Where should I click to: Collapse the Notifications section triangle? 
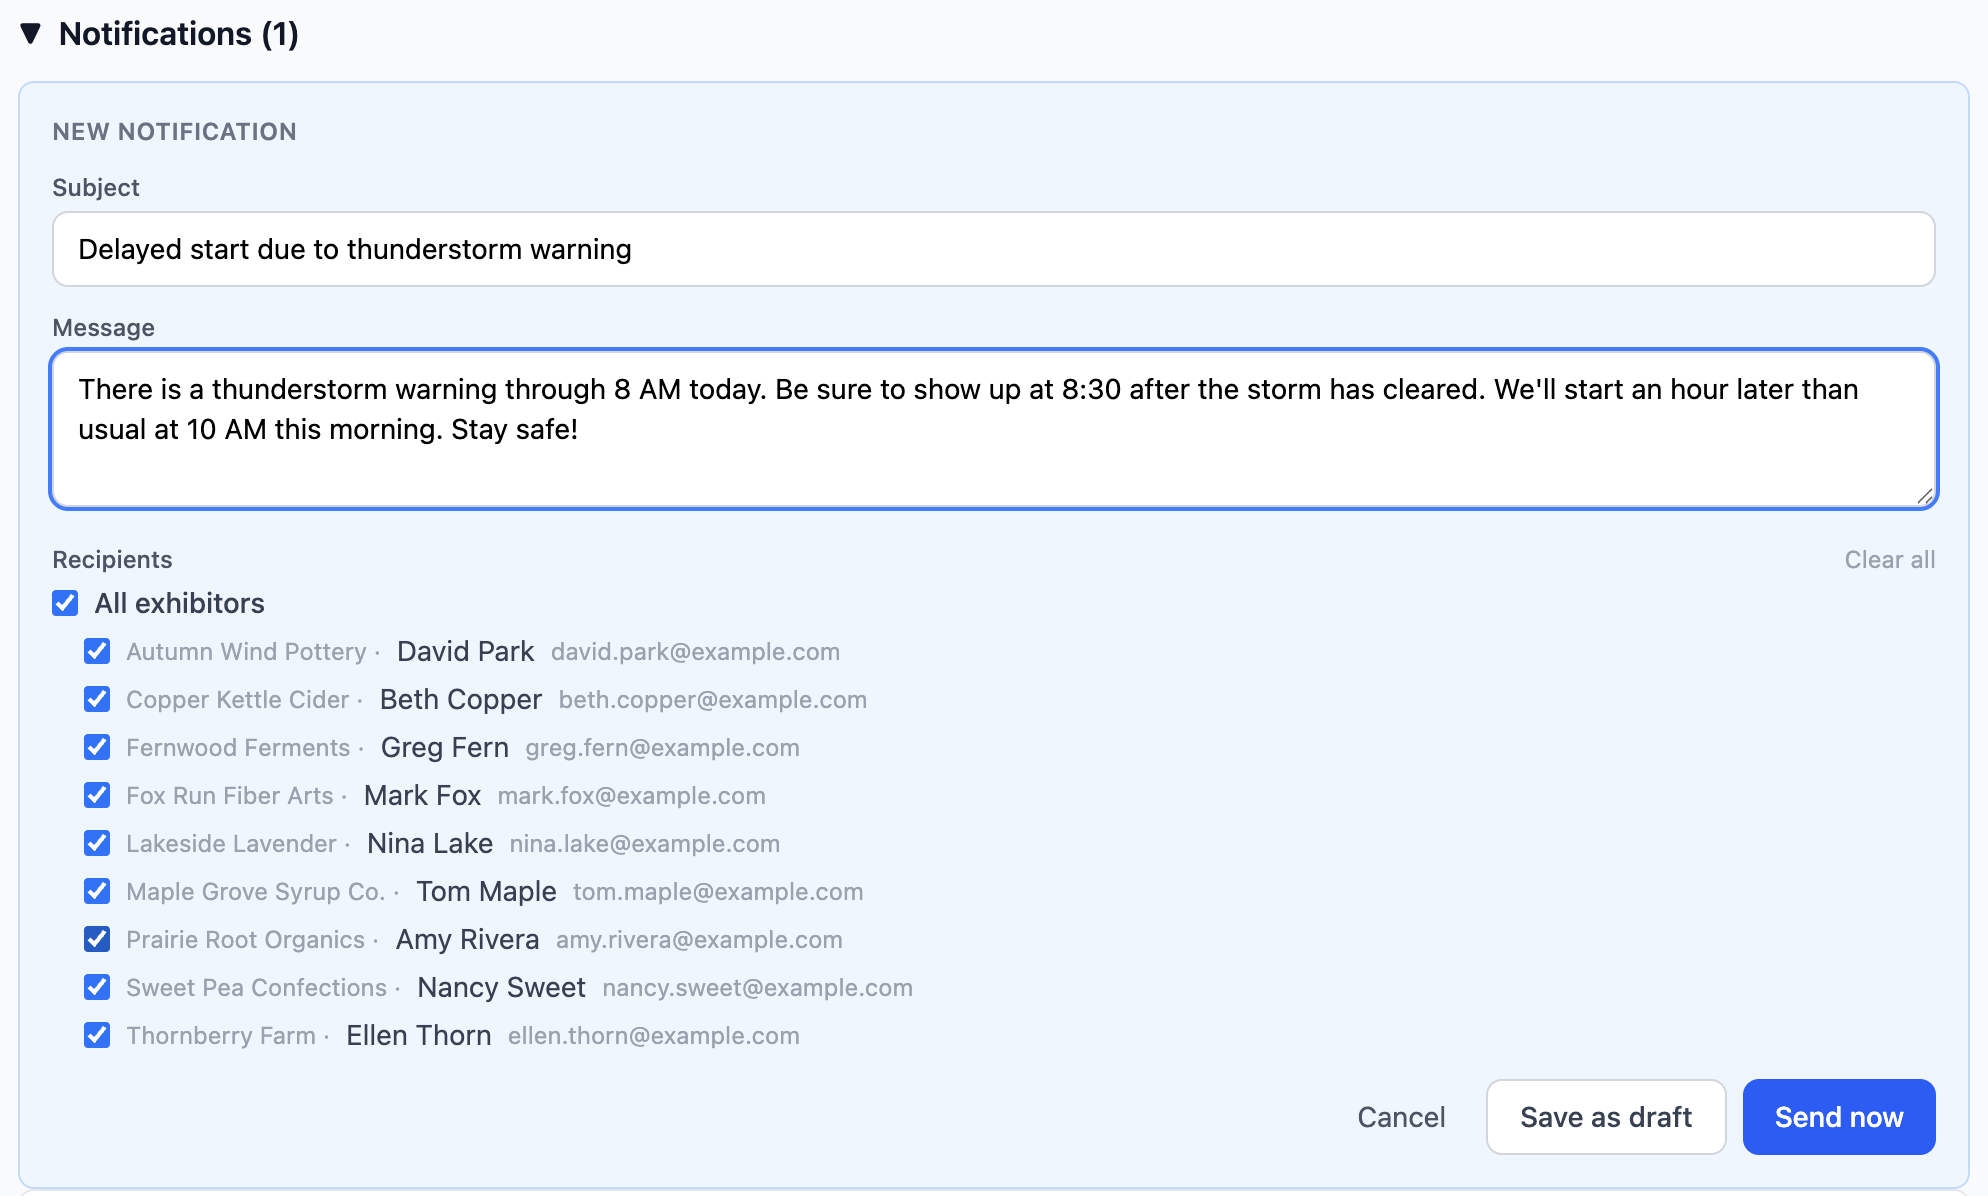point(31,34)
